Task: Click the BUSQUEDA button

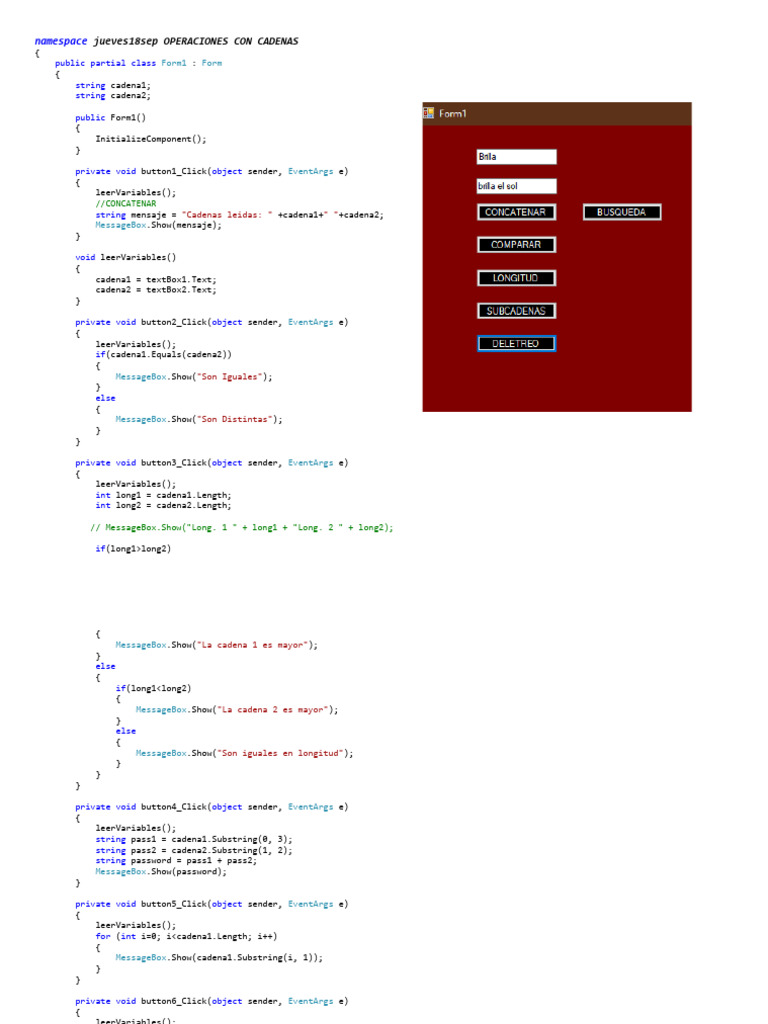Action: (x=622, y=212)
